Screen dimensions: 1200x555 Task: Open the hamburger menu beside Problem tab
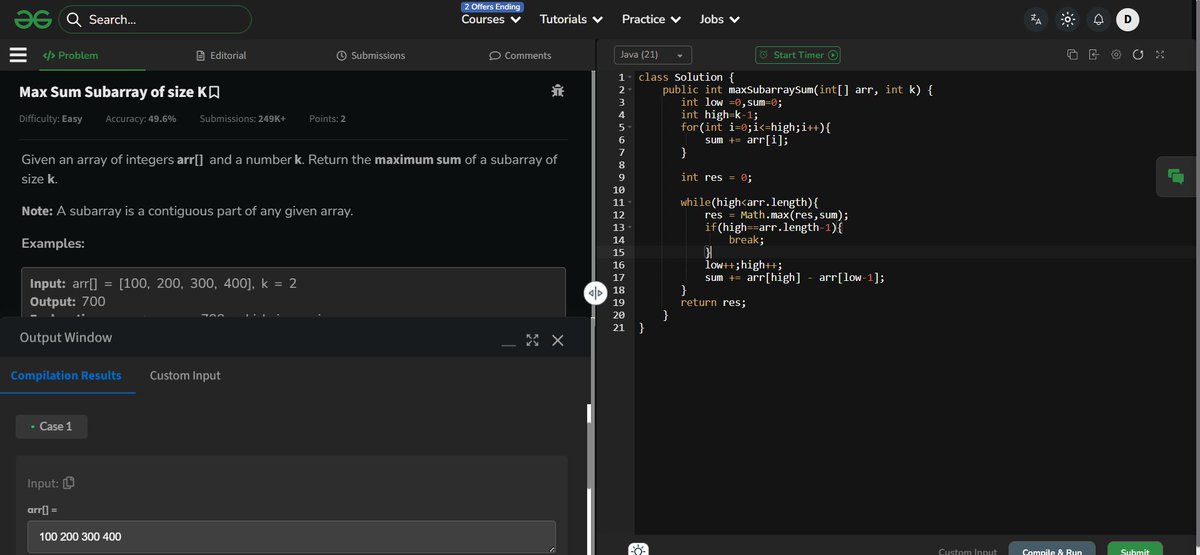tap(18, 55)
